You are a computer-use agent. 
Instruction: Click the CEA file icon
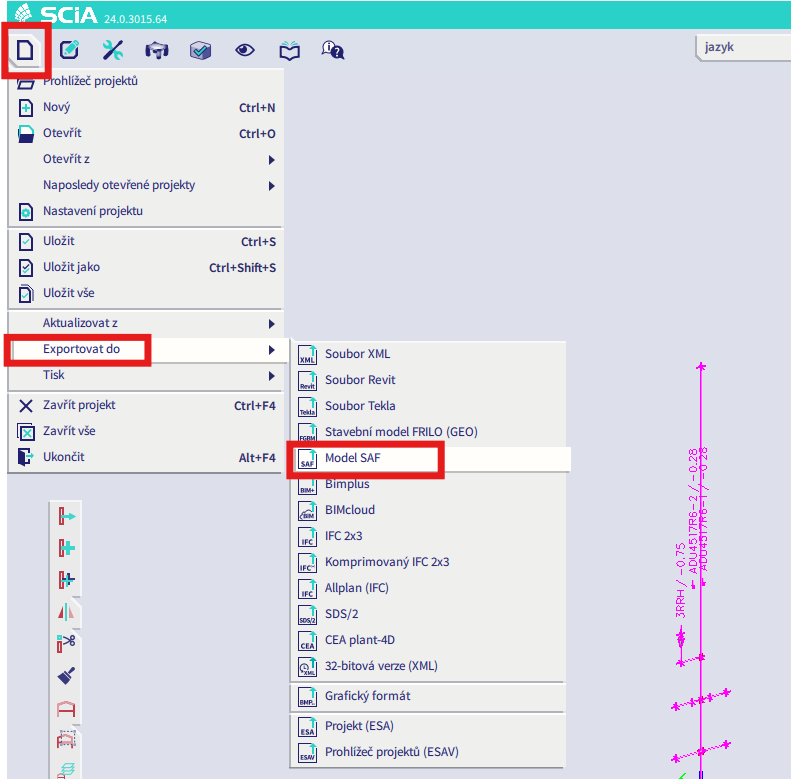(307, 640)
